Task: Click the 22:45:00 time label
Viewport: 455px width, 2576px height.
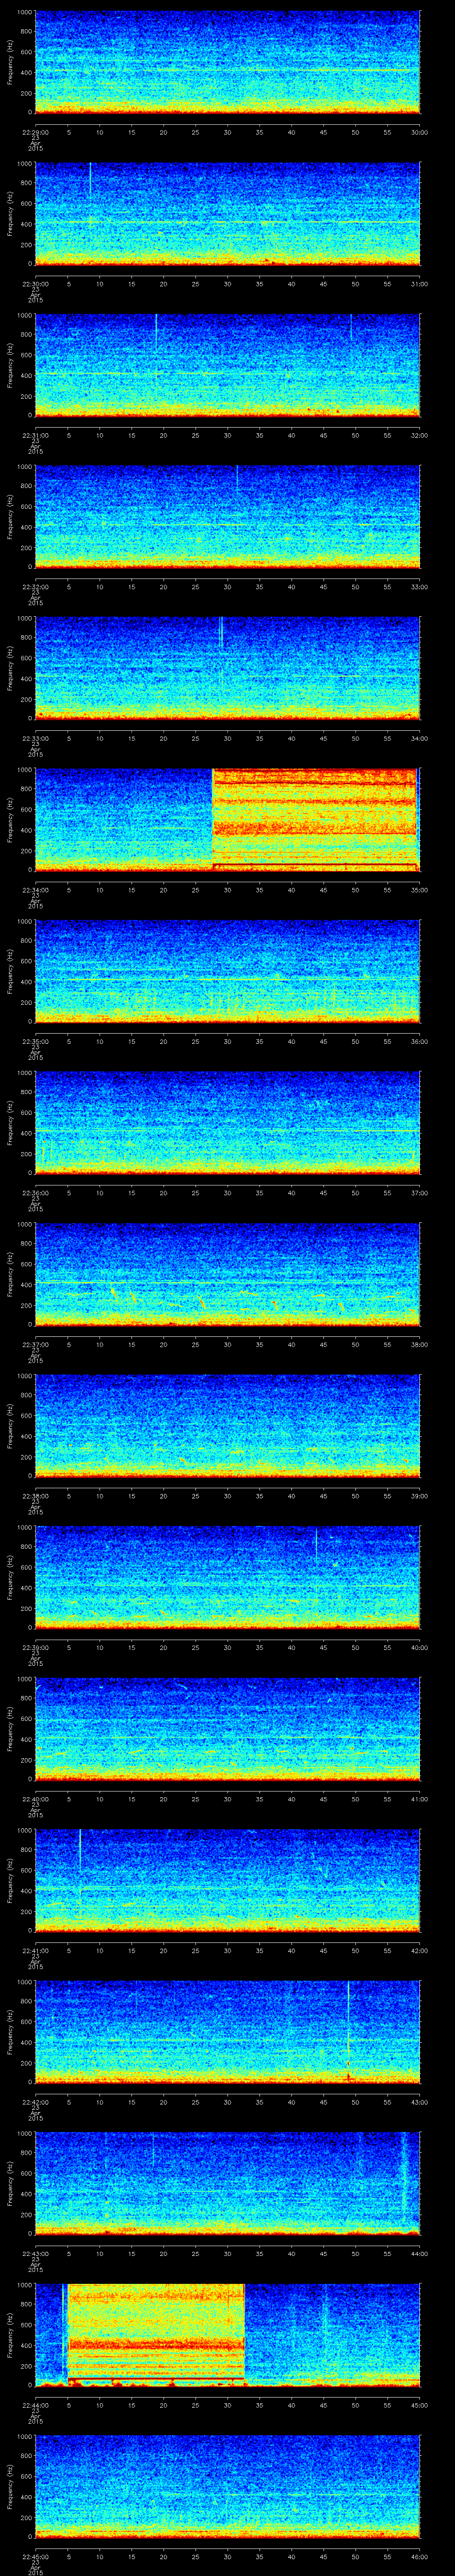Action: (x=35, y=2557)
